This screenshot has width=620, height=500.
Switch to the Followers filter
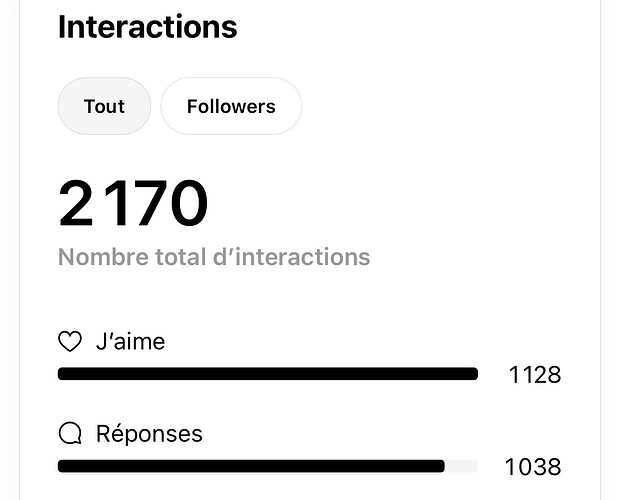click(x=231, y=106)
